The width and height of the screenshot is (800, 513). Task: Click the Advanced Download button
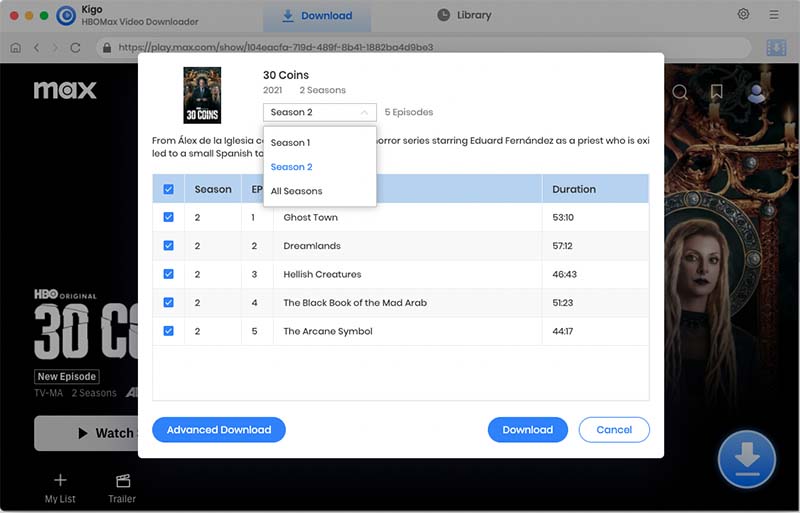coord(219,430)
